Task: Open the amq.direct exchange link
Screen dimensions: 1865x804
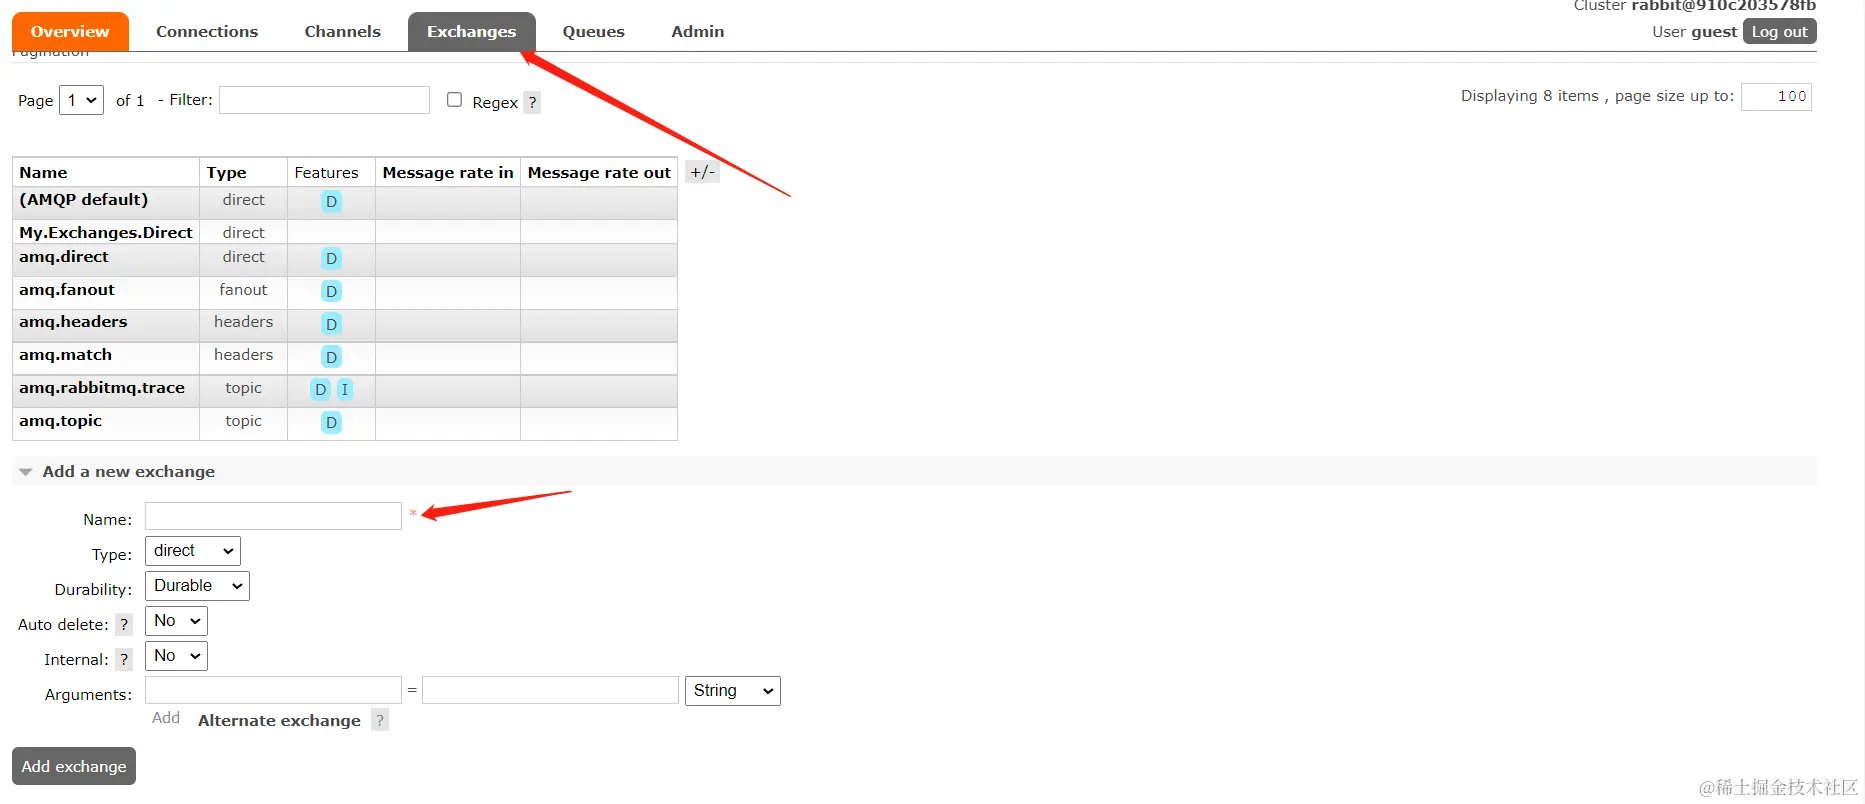Action: pyautogui.click(x=64, y=257)
